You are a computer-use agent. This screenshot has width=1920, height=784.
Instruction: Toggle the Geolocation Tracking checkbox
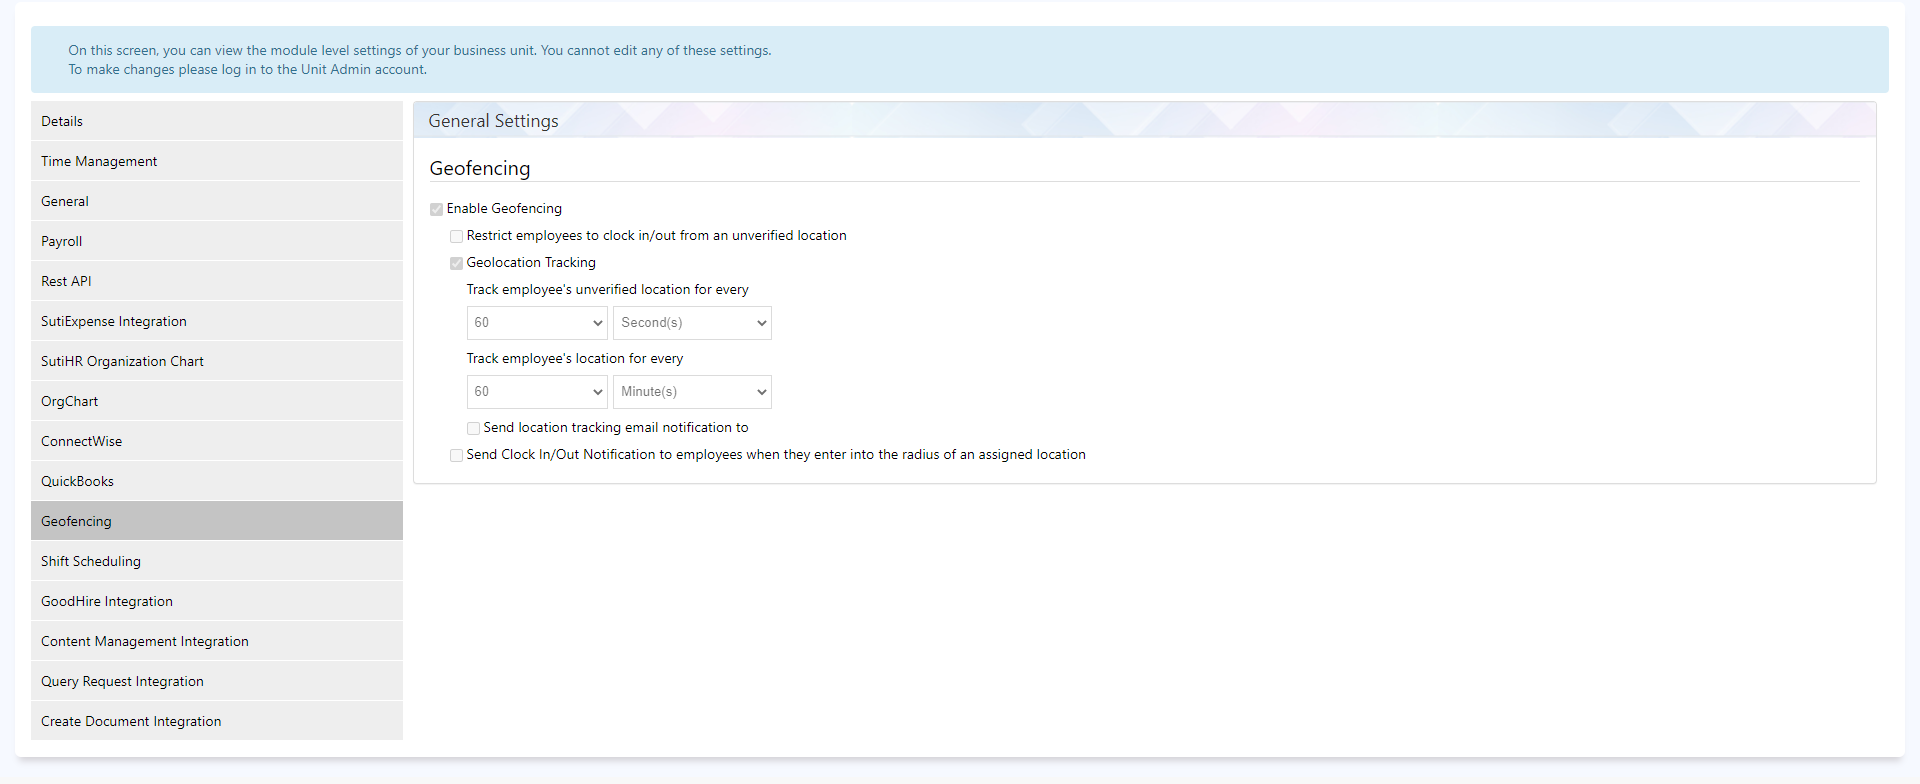[x=456, y=263]
